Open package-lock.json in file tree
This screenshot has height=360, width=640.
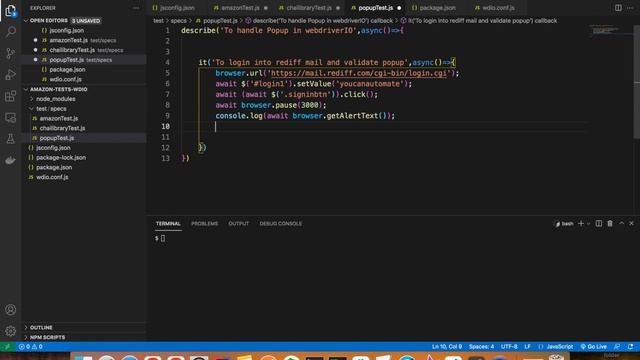click(61, 158)
